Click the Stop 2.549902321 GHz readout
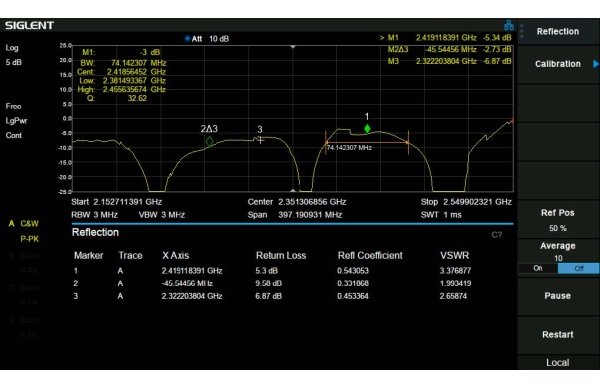 click(x=466, y=202)
